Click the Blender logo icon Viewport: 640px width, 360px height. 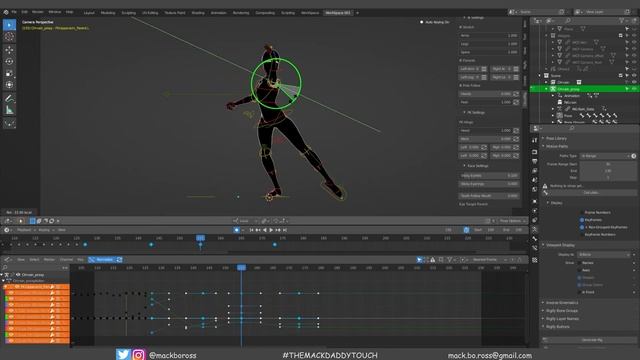pyautogui.click(x=6, y=12)
